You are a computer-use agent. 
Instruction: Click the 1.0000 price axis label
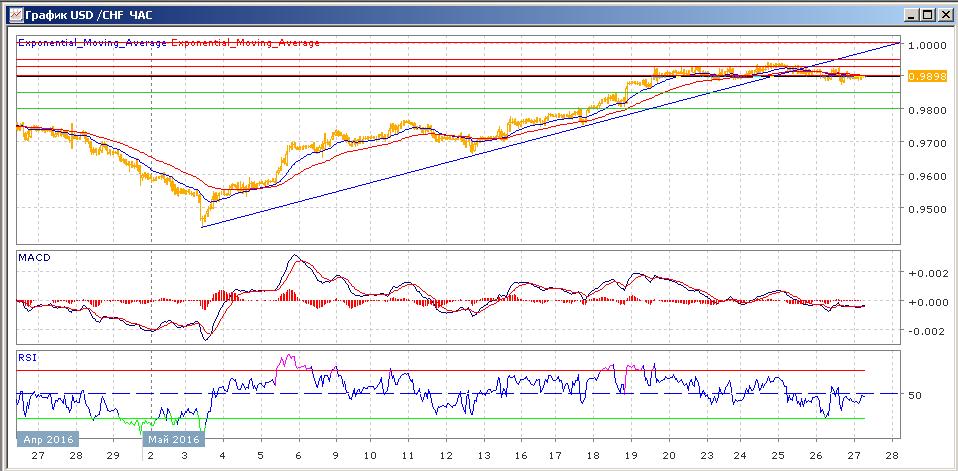click(x=927, y=45)
